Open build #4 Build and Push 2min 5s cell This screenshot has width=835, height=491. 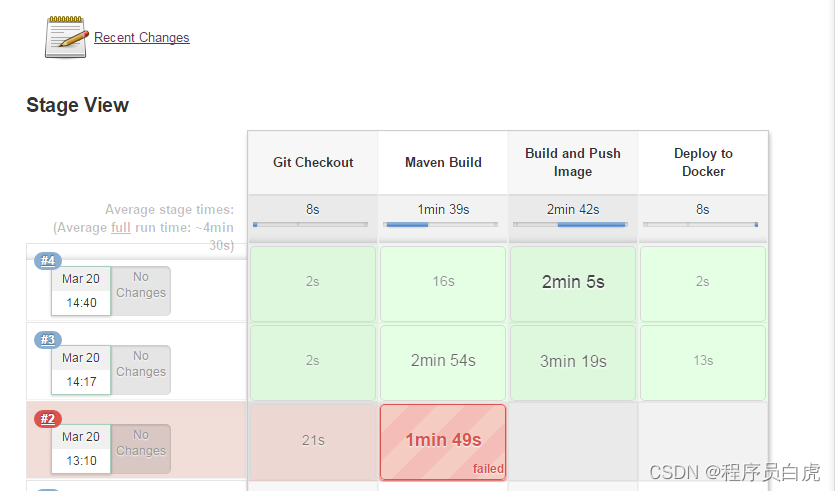[x=573, y=283]
